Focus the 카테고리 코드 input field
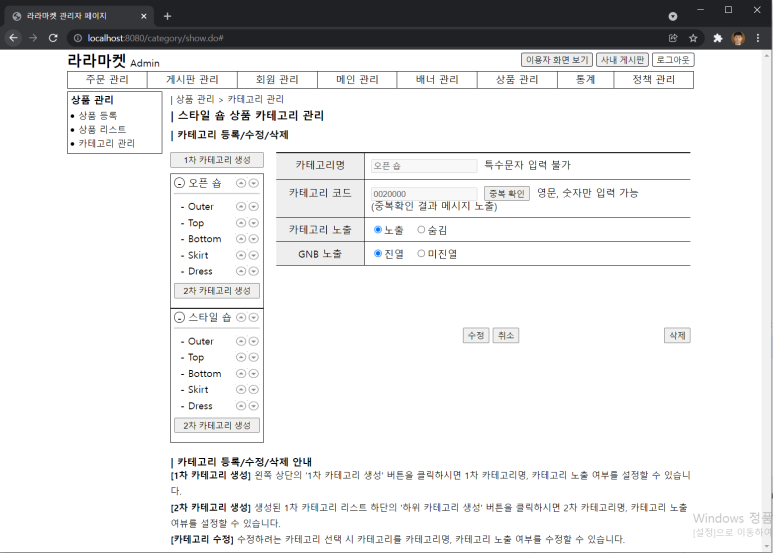 coord(424,194)
